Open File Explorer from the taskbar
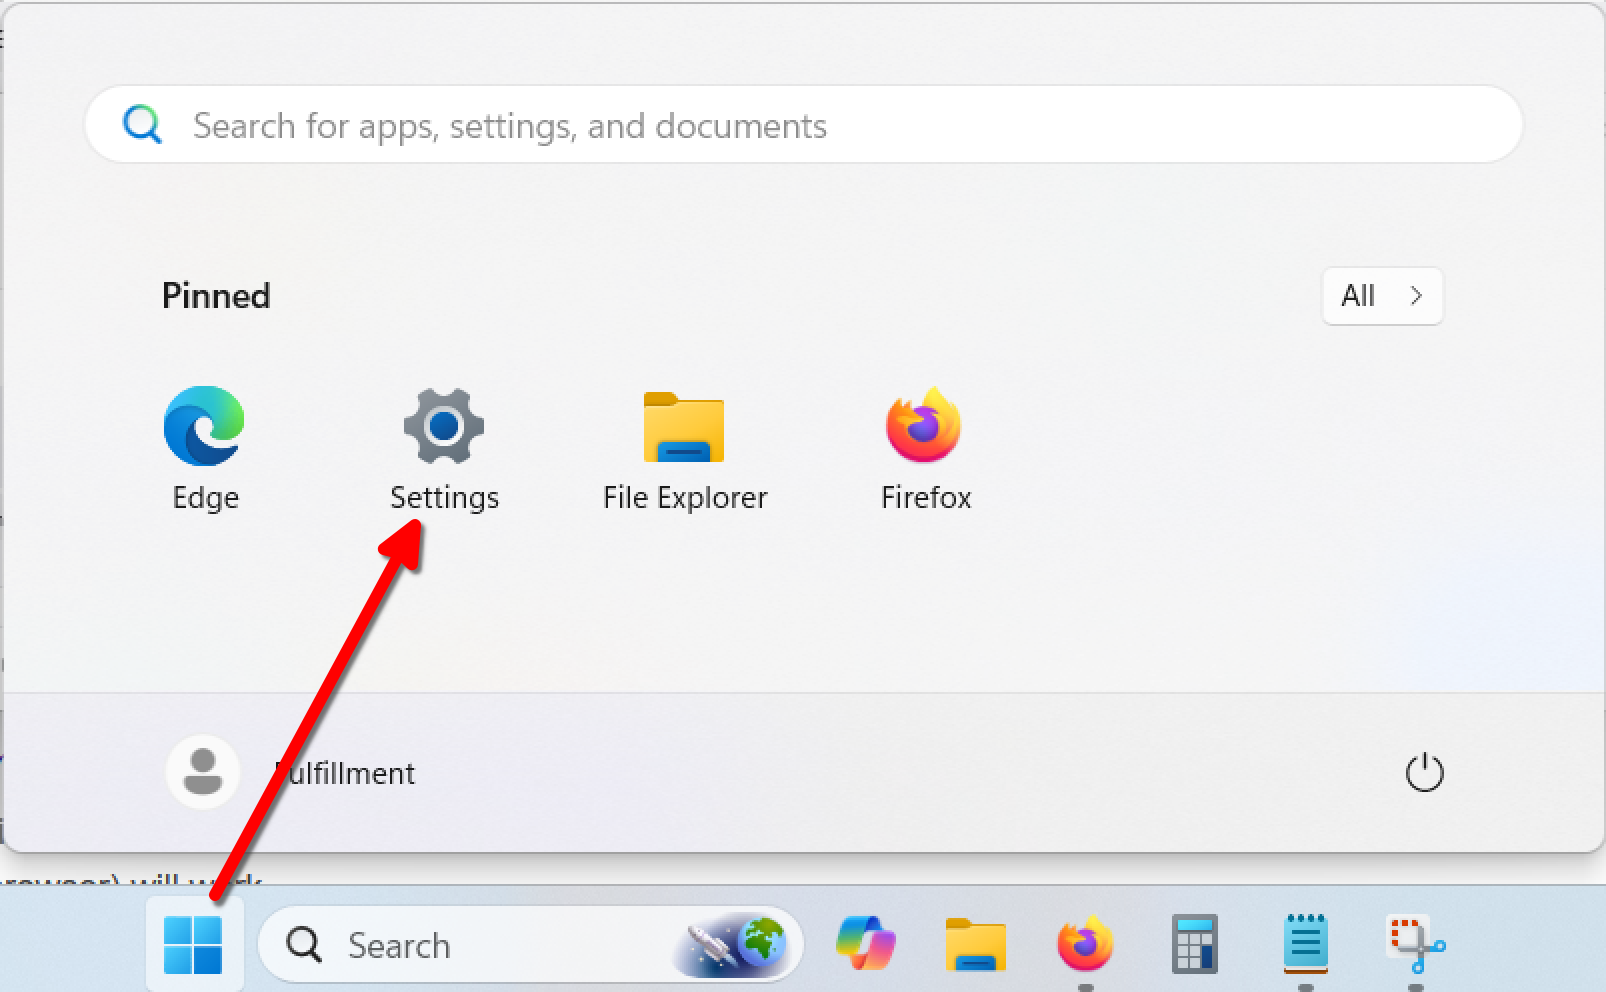Screen dimensions: 1606x992 (975, 945)
